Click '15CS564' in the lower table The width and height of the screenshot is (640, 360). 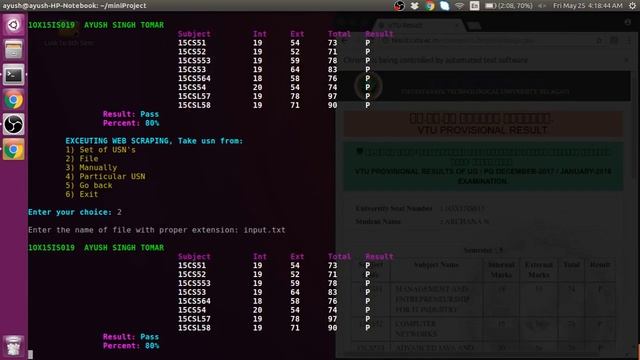point(194,301)
